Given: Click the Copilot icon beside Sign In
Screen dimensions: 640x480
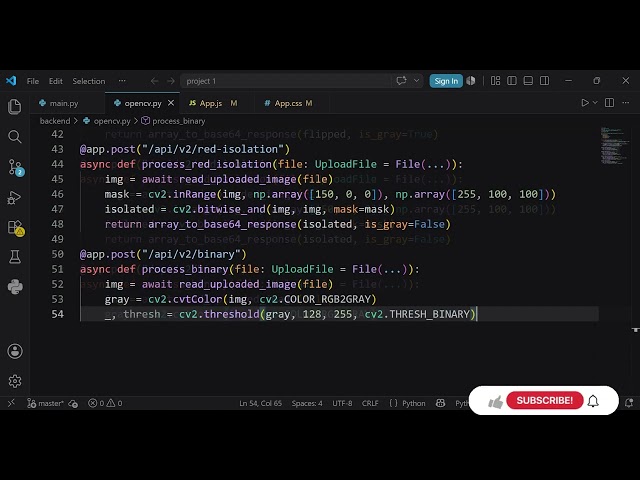Looking at the screenshot, I should tap(471, 81).
